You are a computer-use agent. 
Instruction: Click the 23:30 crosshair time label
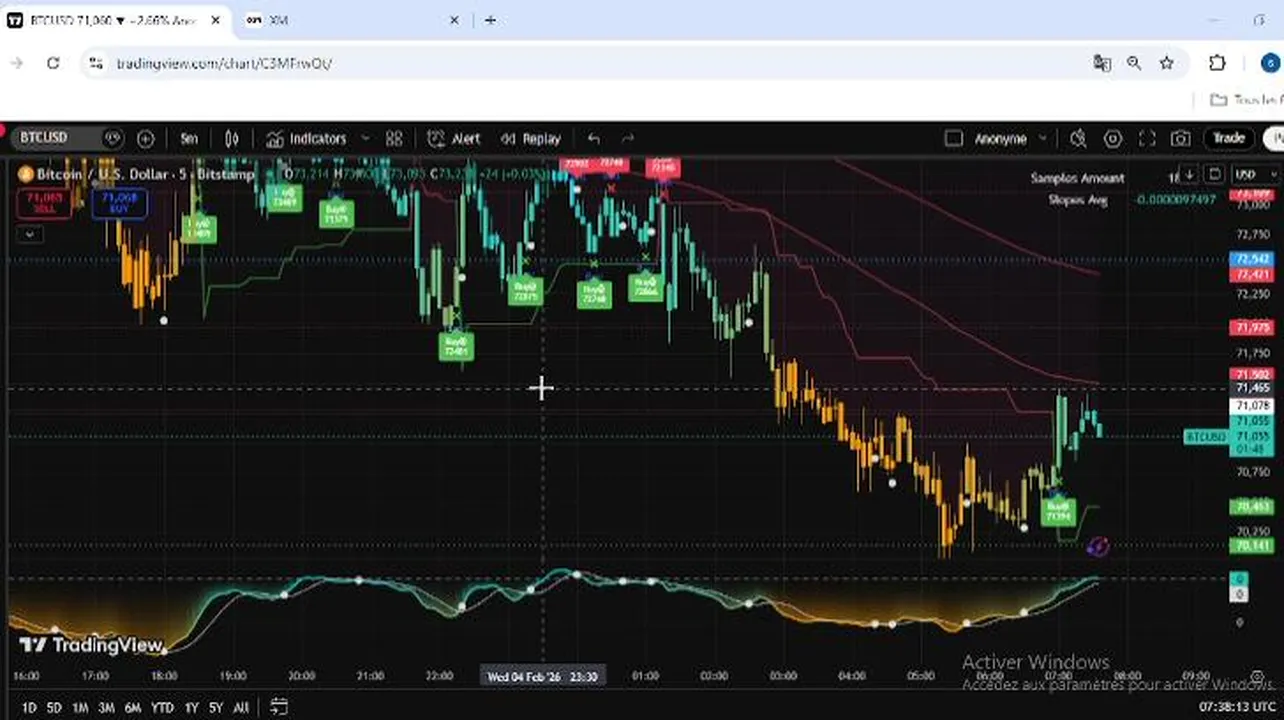[542, 677]
